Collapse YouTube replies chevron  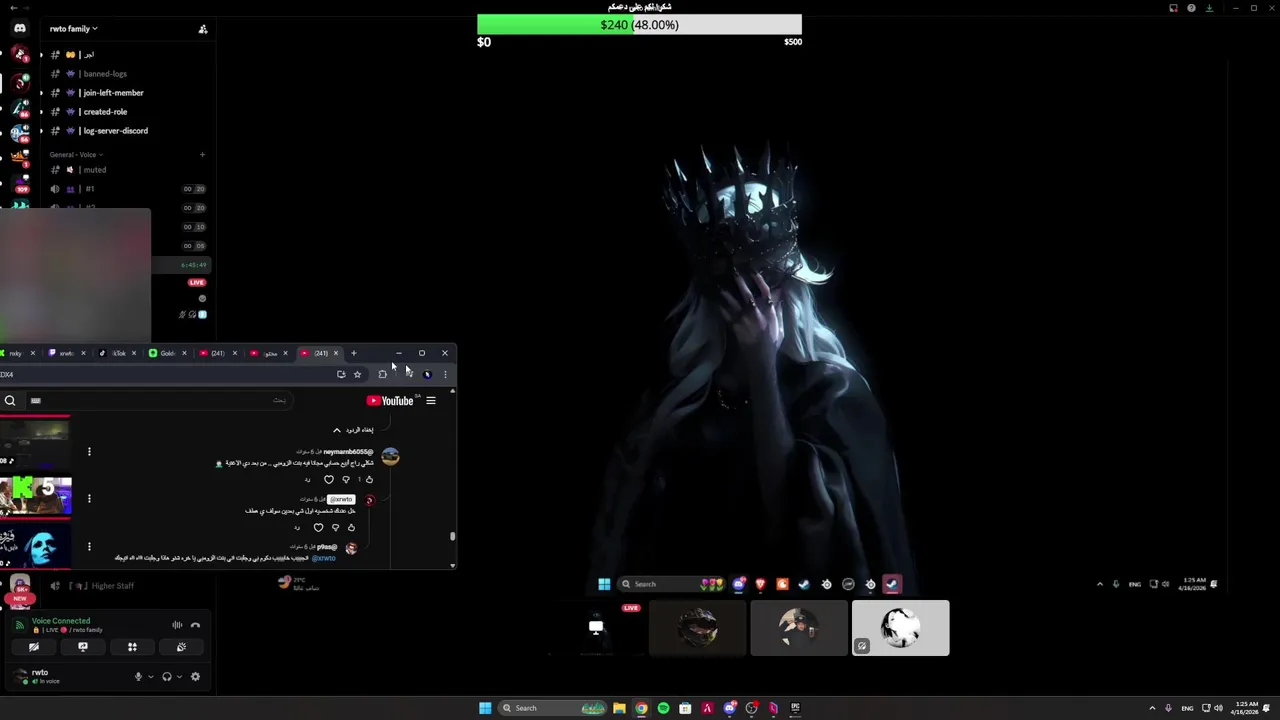pos(337,430)
